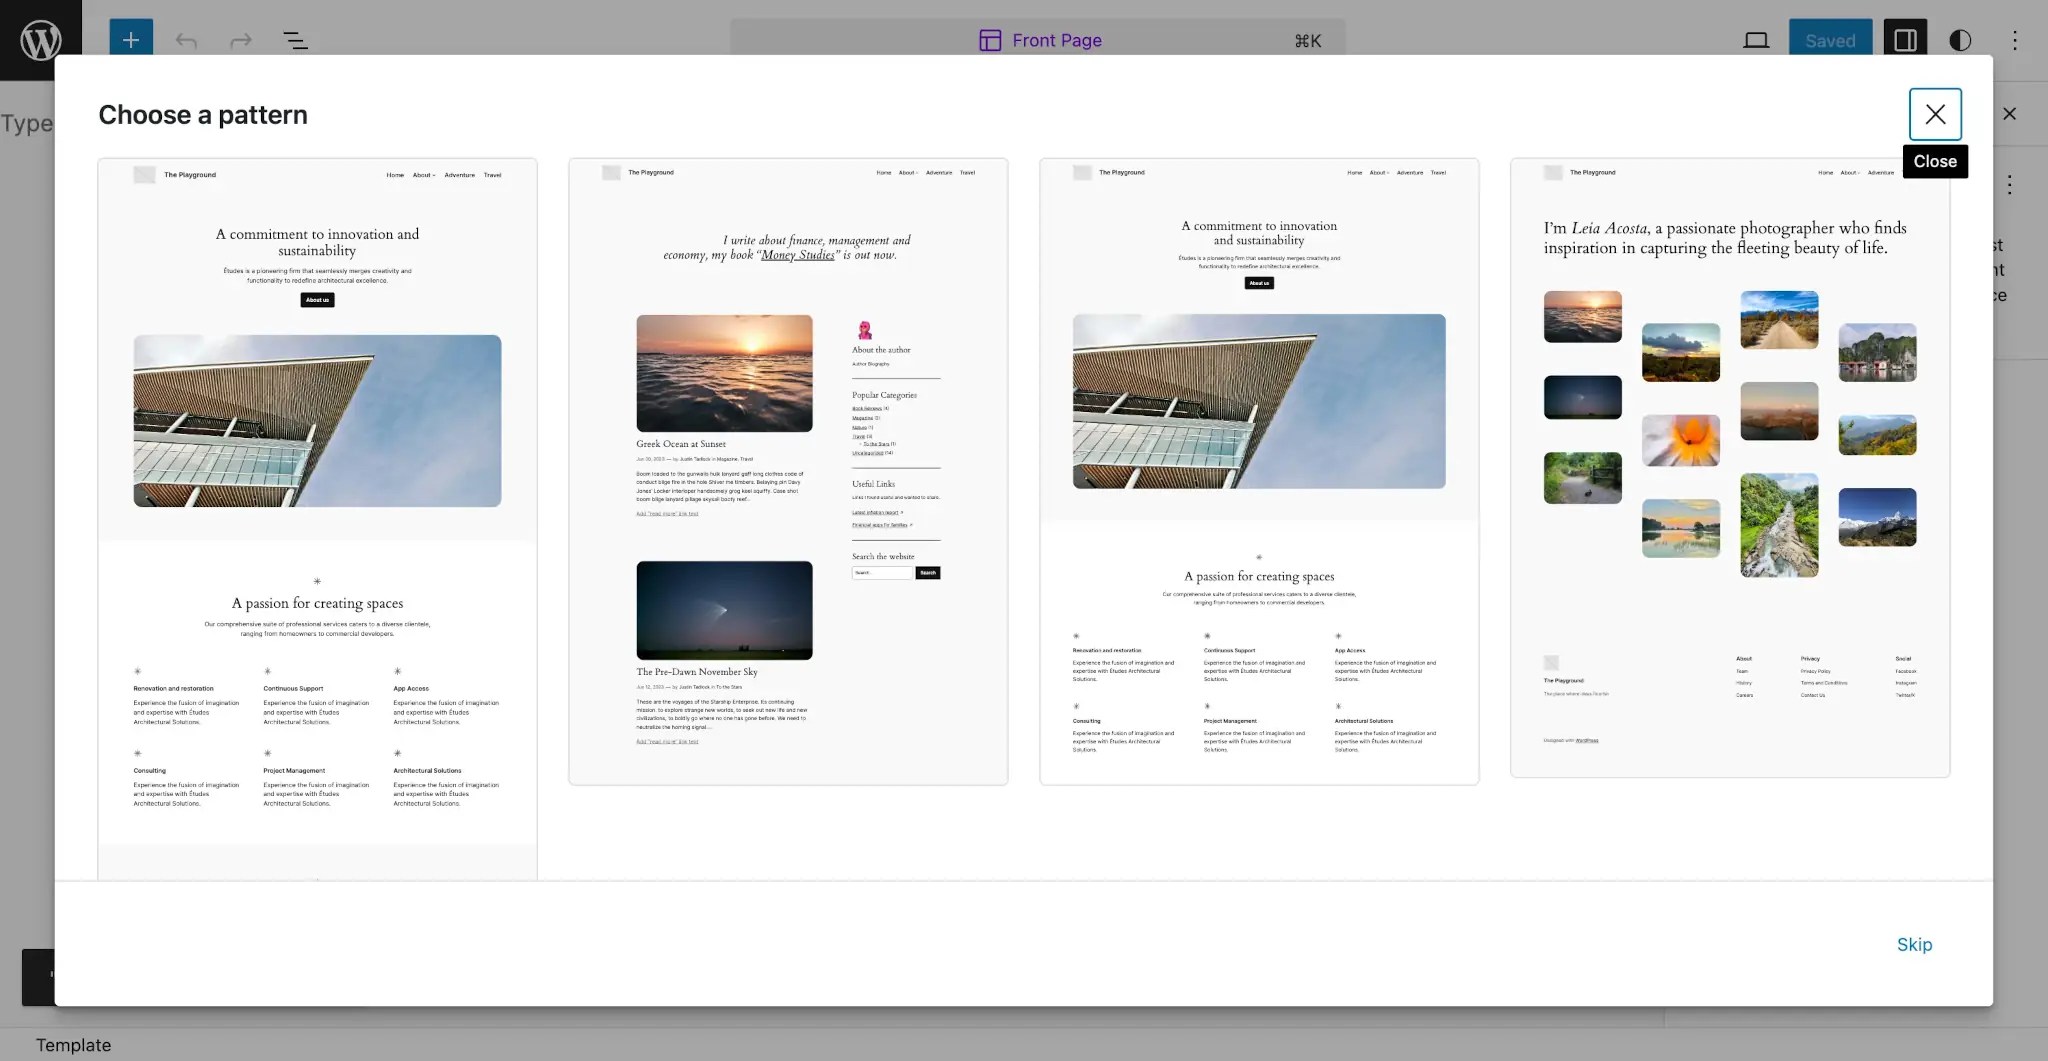The image size is (2048, 1061).
Task: Select the blog post list pattern
Action: tap(788, 470)
